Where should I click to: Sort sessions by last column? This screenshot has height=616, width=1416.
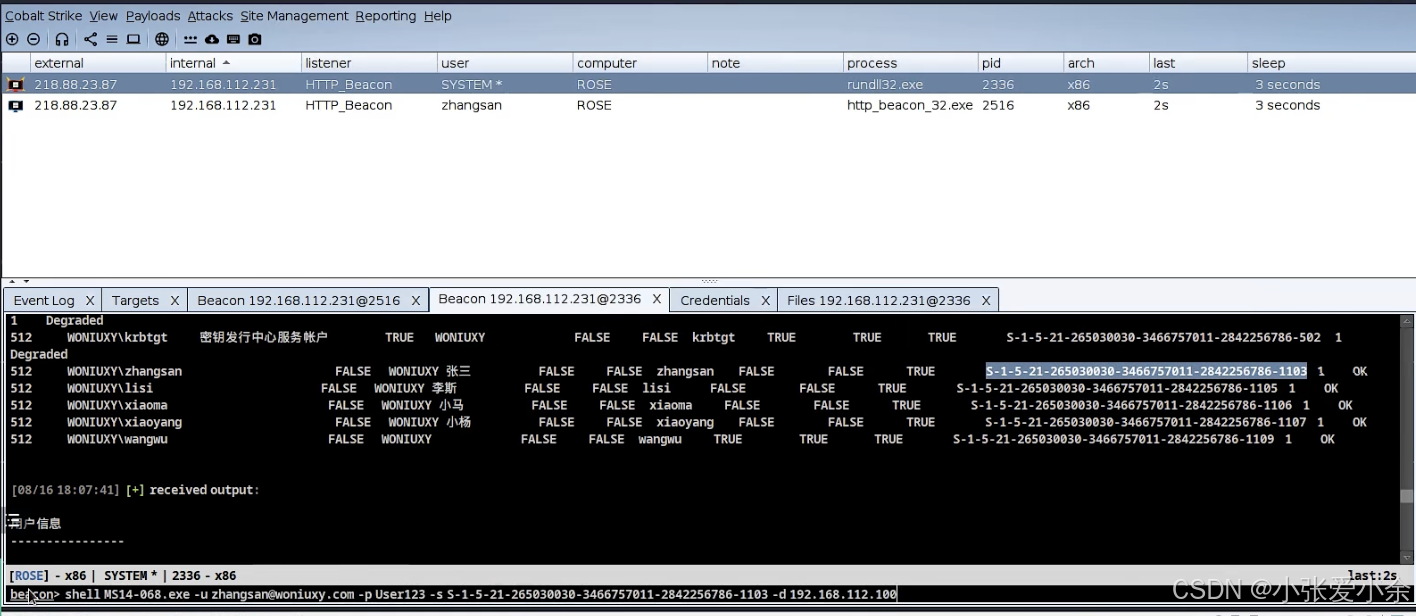1197,63
